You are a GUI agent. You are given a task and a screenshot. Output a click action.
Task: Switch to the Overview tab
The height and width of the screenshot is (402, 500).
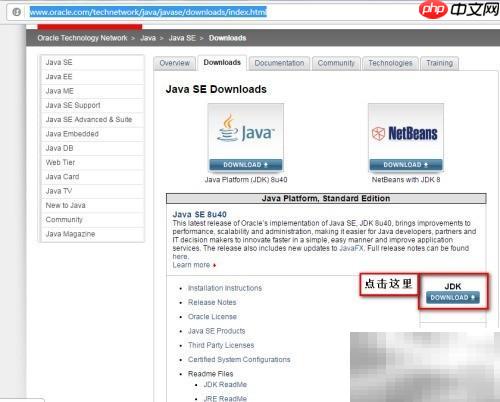point(174,63)
